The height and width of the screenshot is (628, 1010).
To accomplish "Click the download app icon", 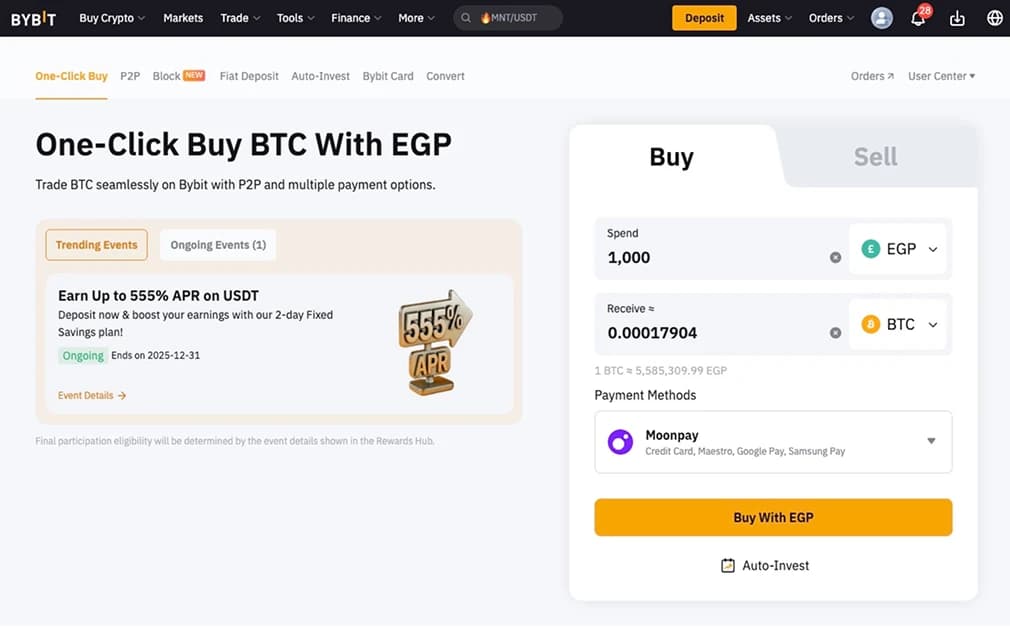I will [x=957, y=18].
